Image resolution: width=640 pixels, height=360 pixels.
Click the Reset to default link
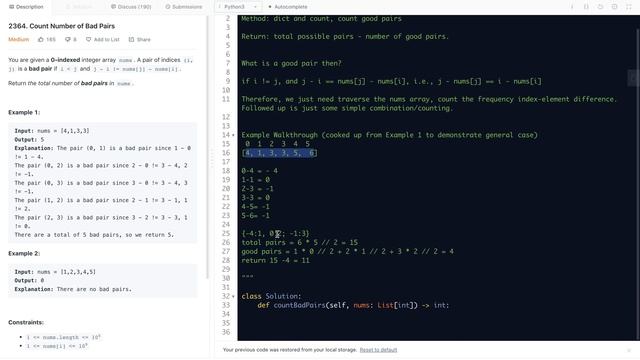coord(378,350)
